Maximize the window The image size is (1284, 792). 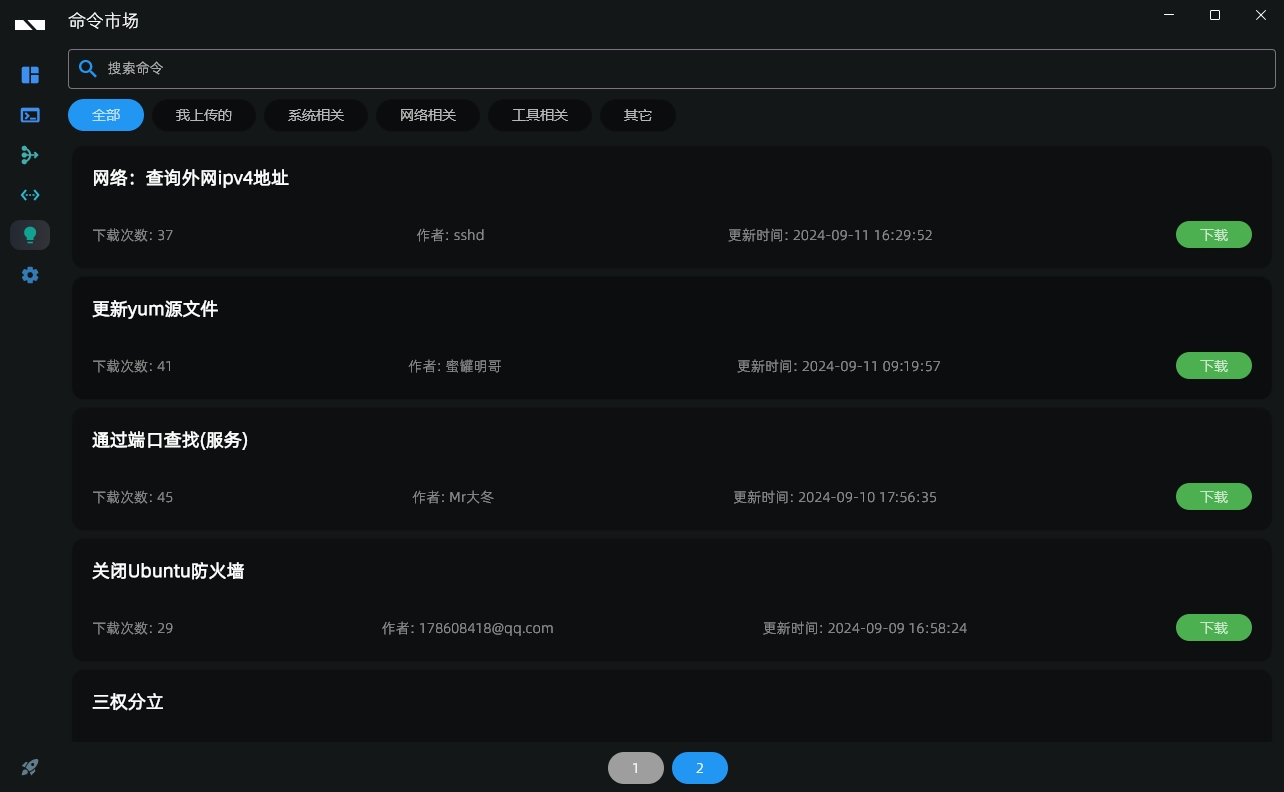(1215, 15)
